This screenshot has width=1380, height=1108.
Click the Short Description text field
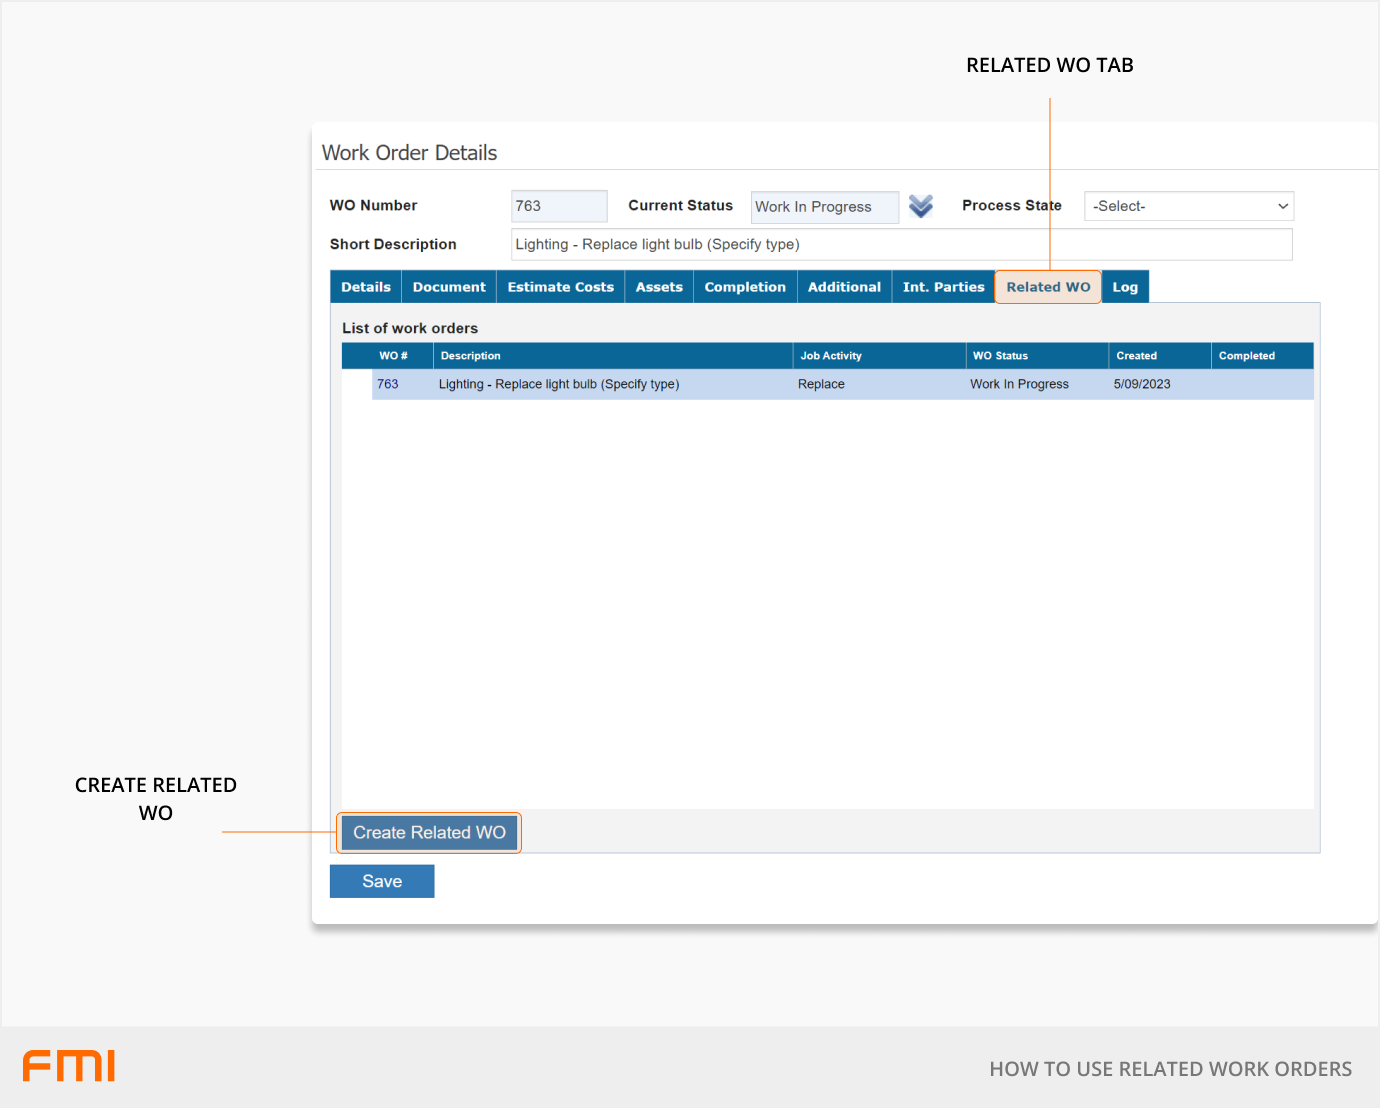(900, 244)
